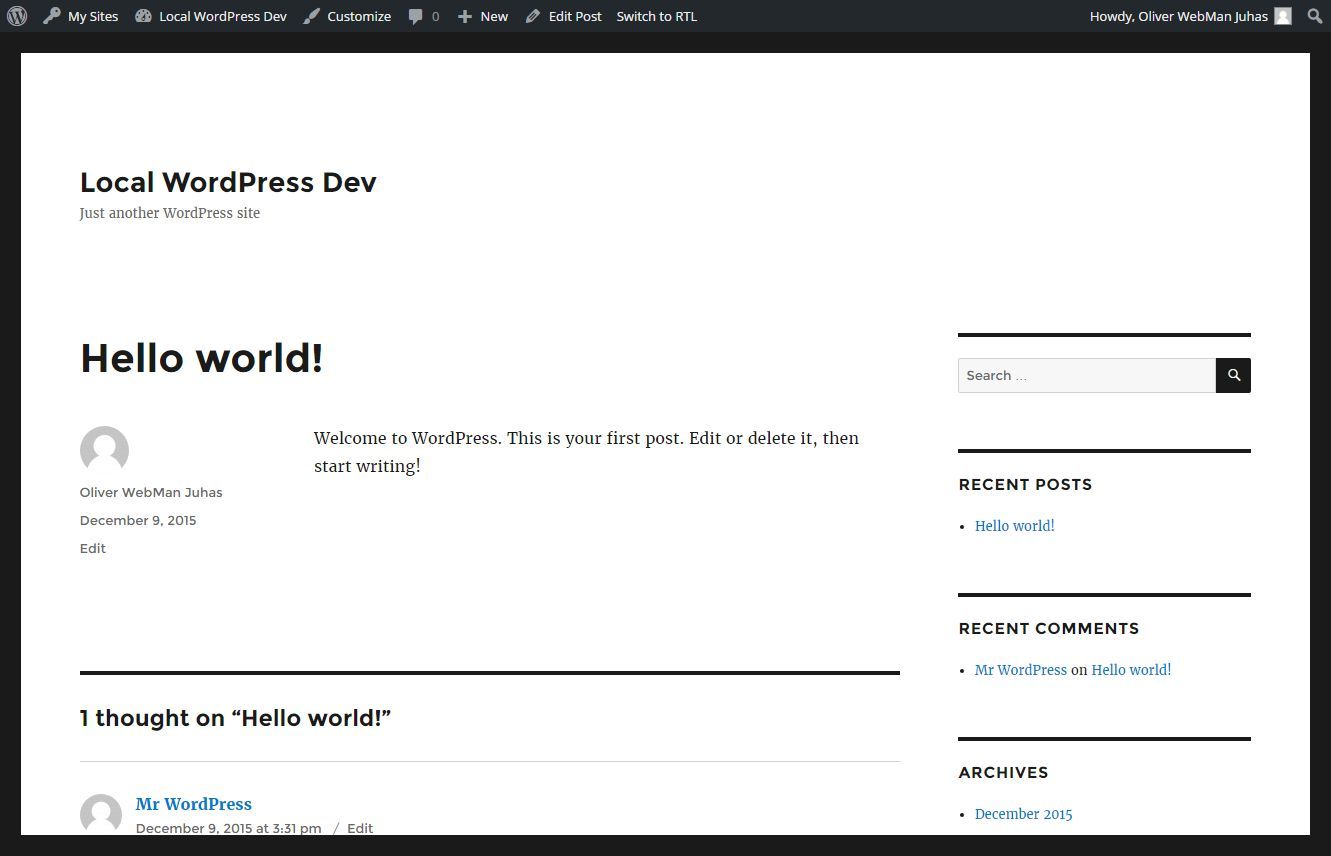Screen dimensions: 1331x856
Task: Click the admin bar user avatar
Action: point(1283,16)
